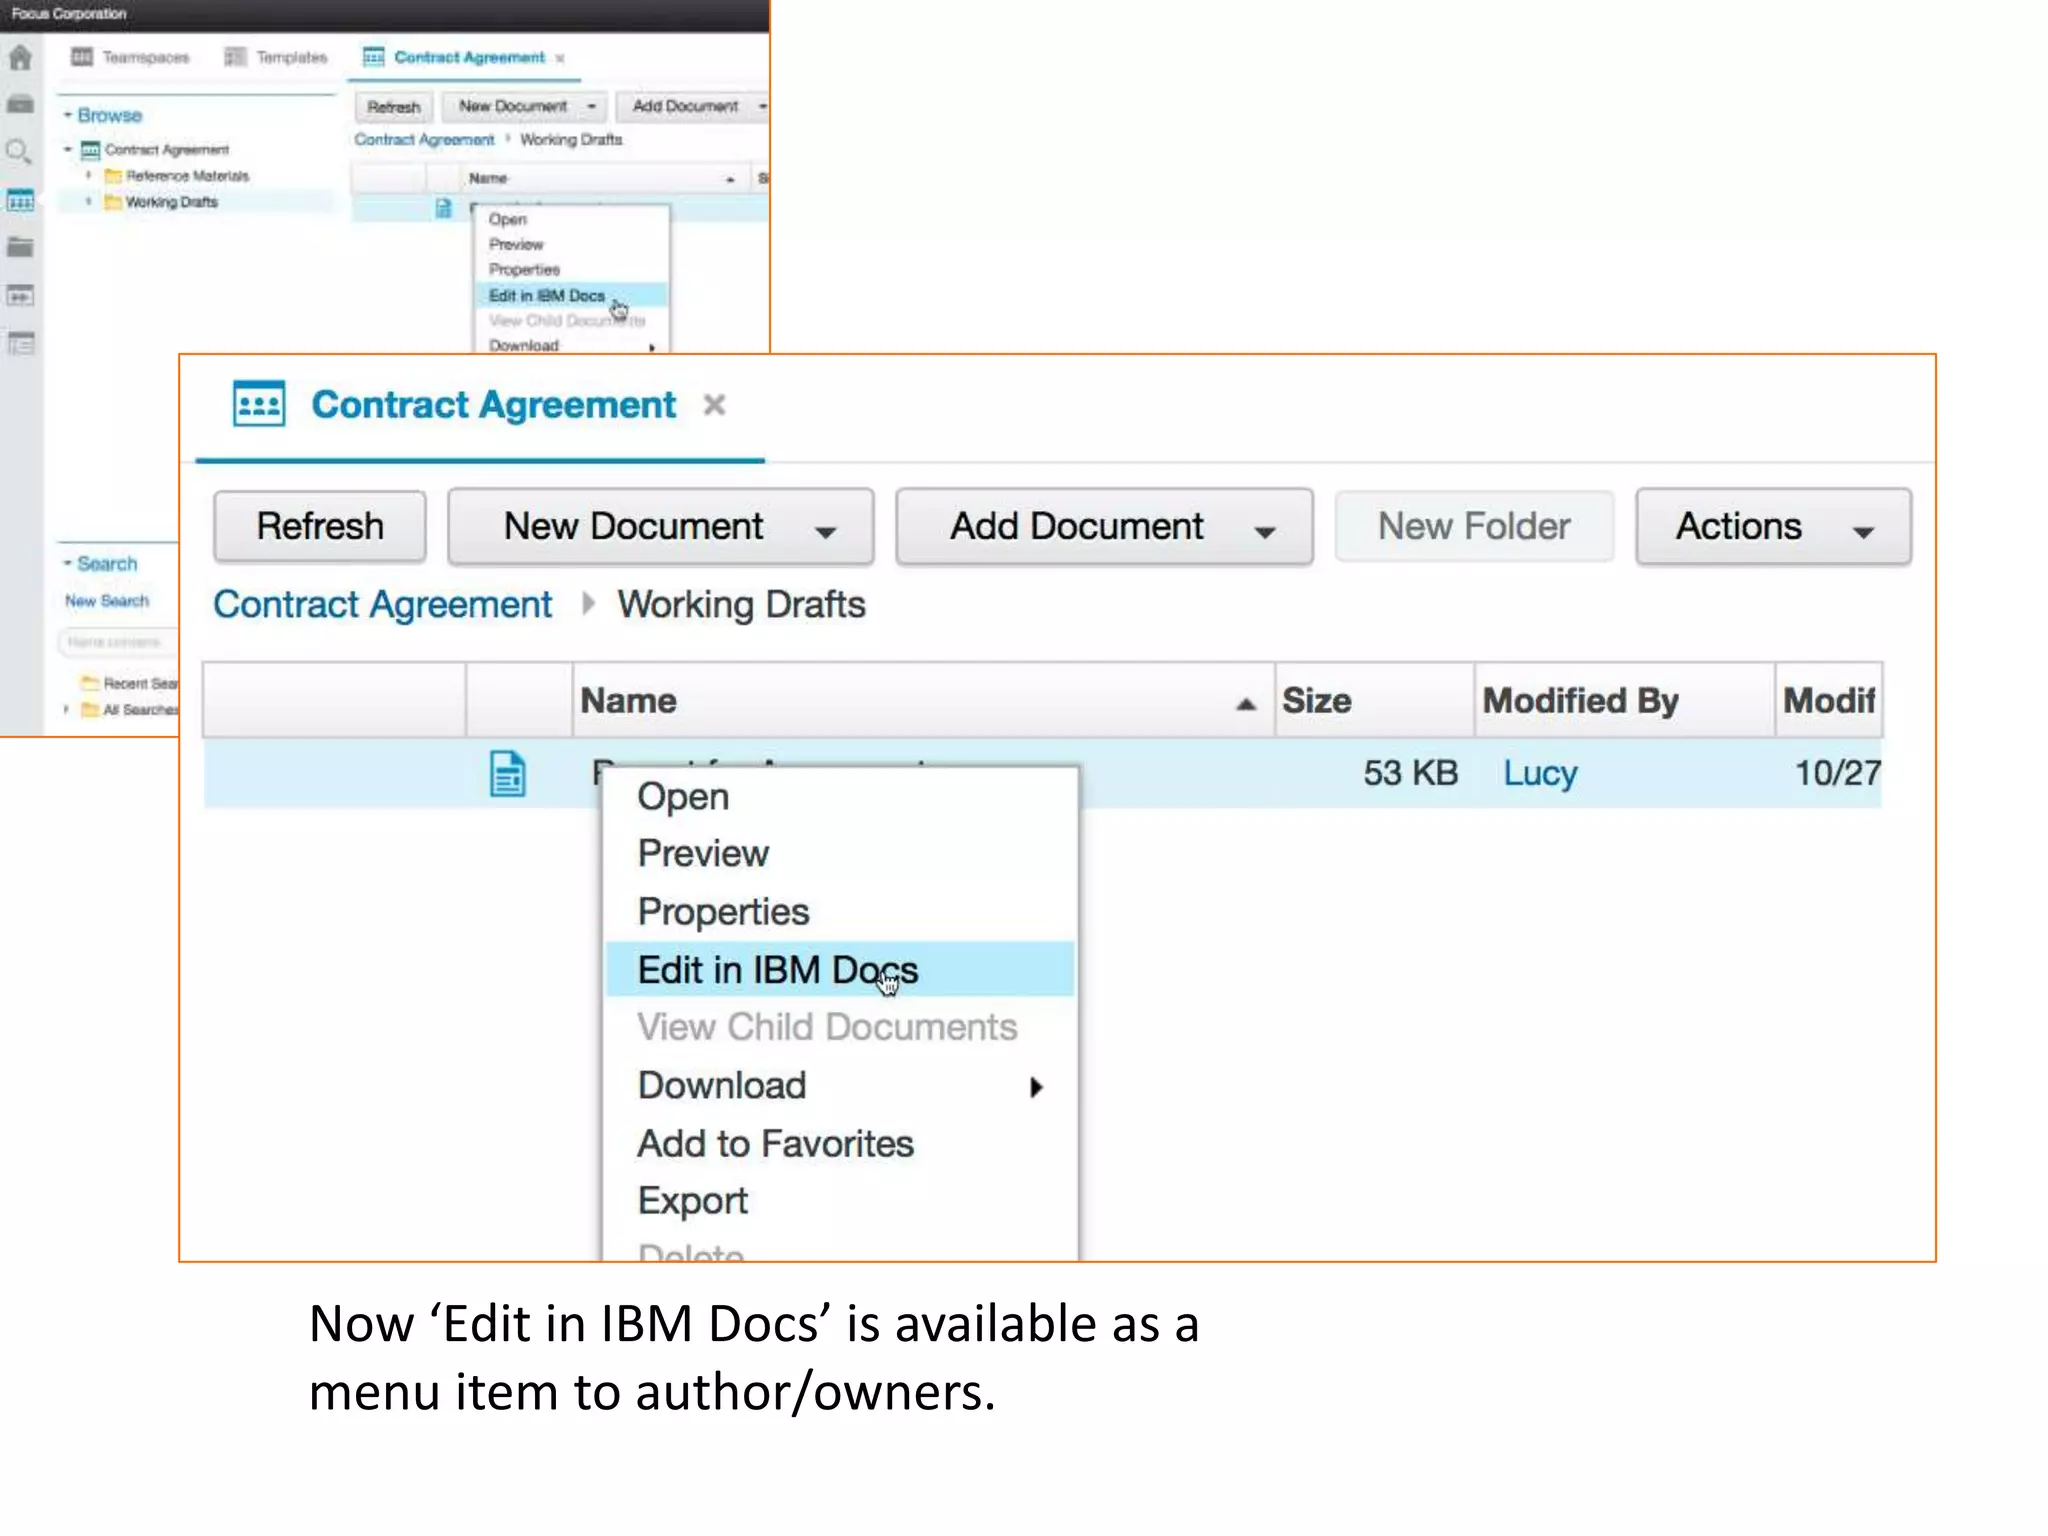The image size is (2048, 1536).
Task: Click the large Refresh button
Action: click(320, 526)
